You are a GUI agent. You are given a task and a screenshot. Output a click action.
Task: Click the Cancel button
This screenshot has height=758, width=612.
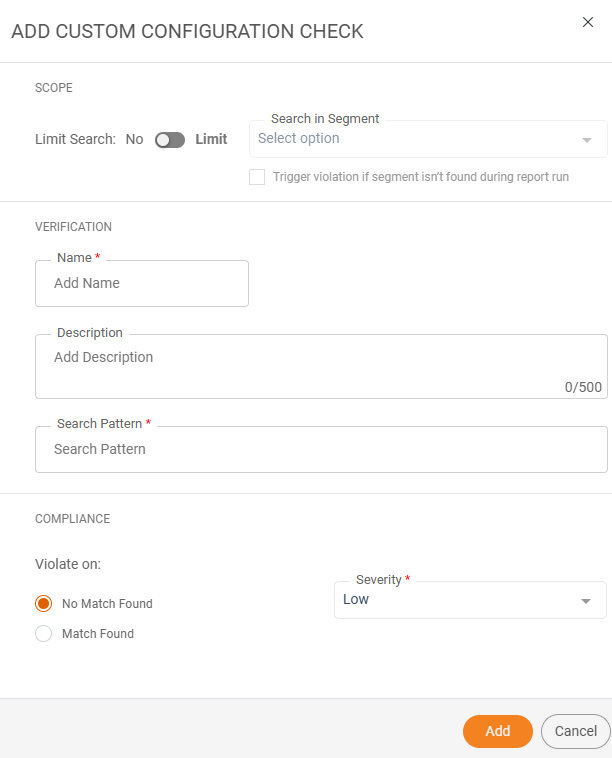click(x=575, y=731)
